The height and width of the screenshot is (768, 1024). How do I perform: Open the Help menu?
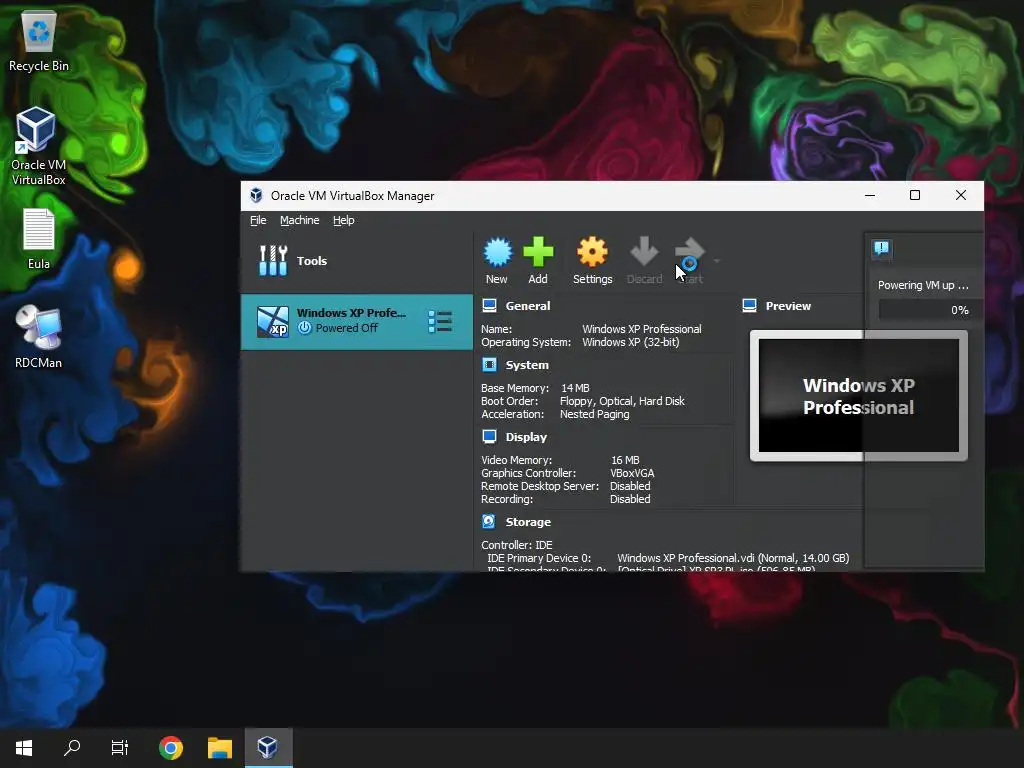click(x=344, y=220)
